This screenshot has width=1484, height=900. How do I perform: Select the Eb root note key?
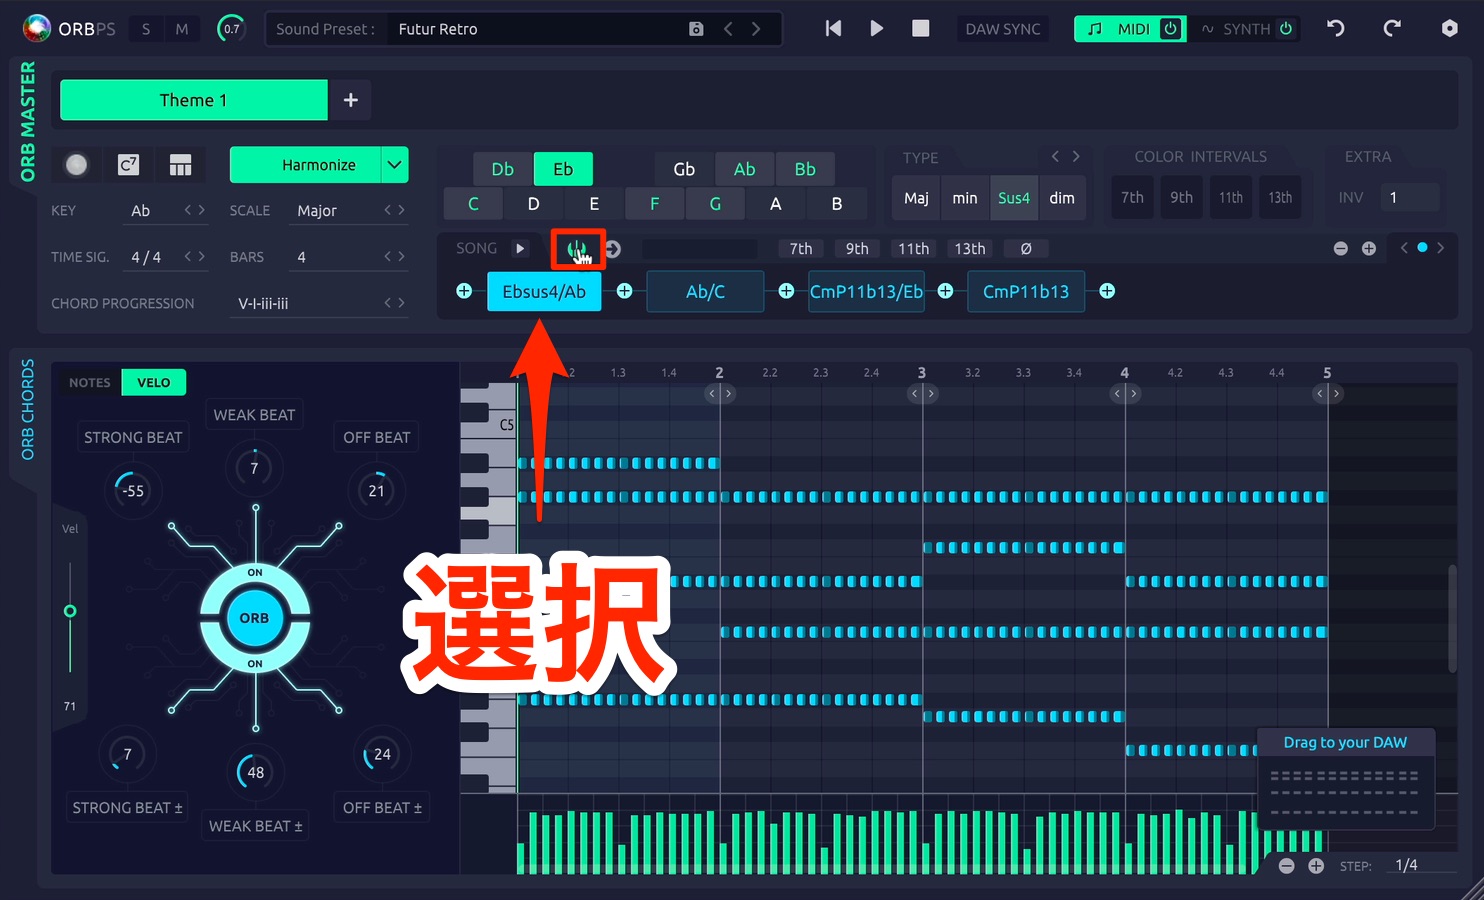[x=563, y=169]
